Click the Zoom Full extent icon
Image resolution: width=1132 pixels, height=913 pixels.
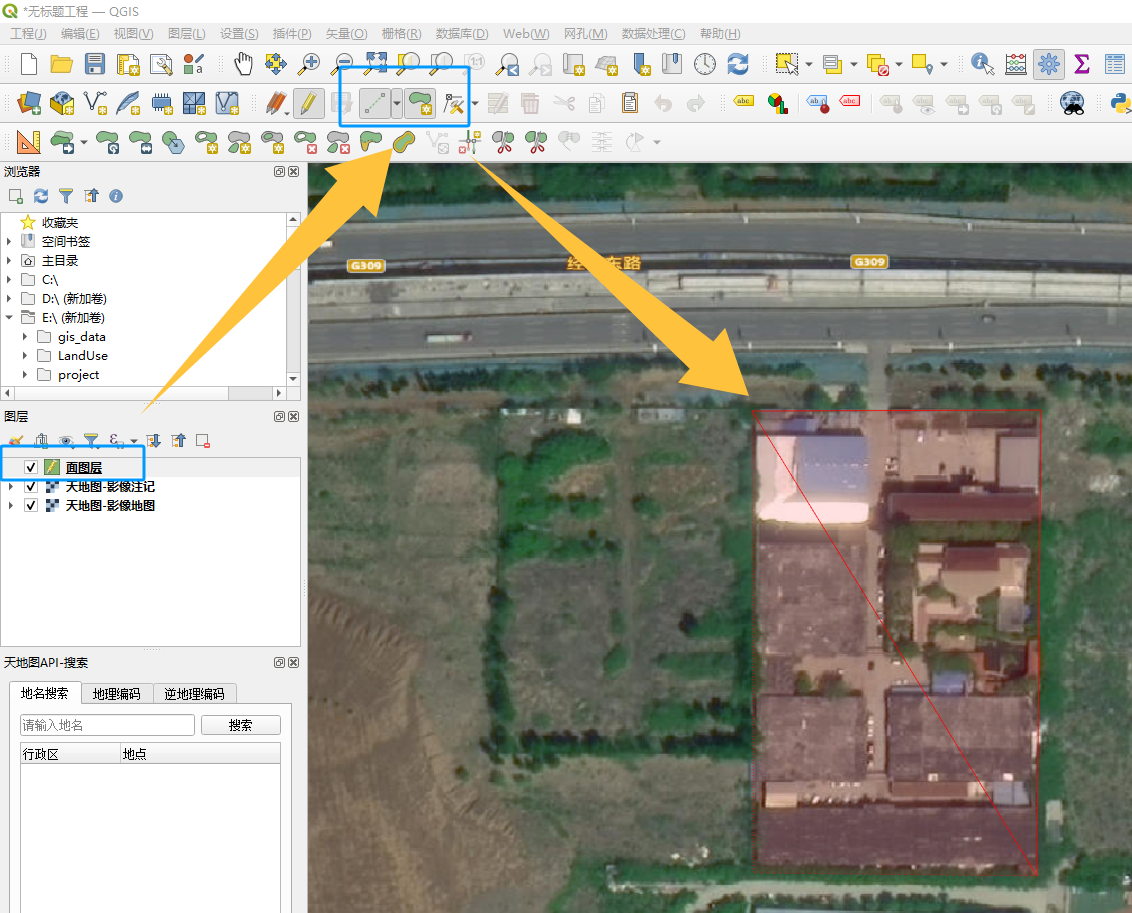pos(375,64)
